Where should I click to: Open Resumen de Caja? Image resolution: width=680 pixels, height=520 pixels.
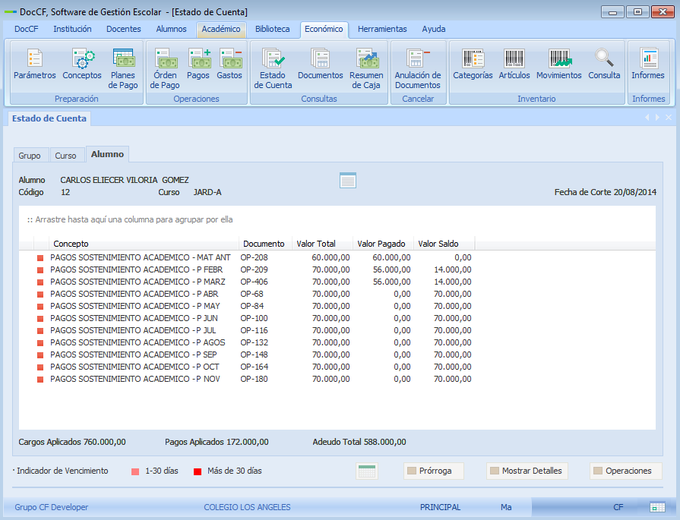pyautogui.click(x=366, y=69)
